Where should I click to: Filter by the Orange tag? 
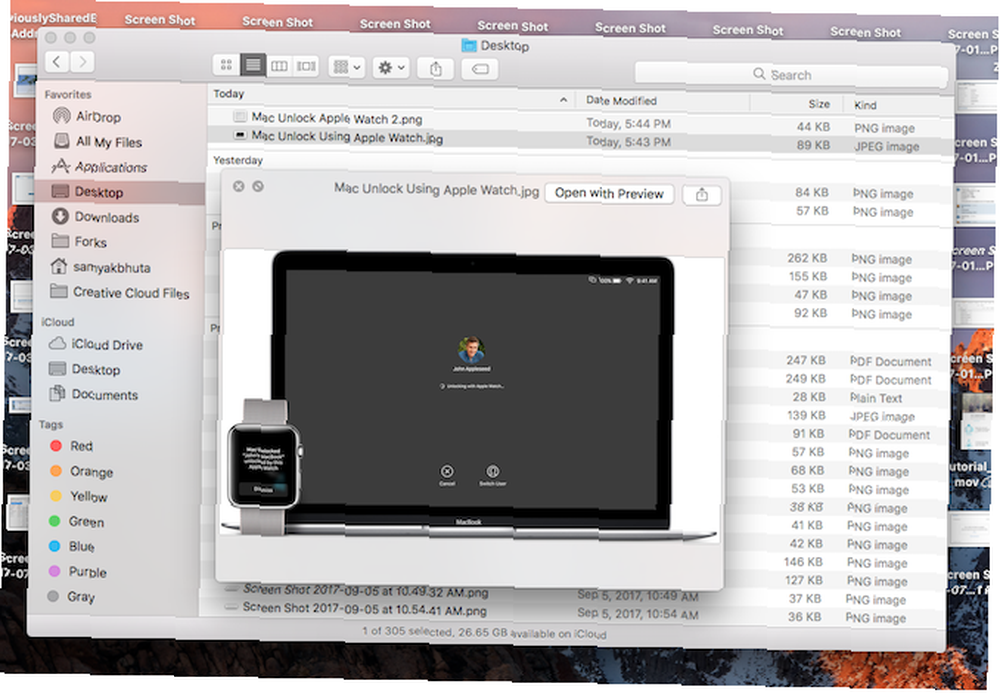(x=91, y=471)
